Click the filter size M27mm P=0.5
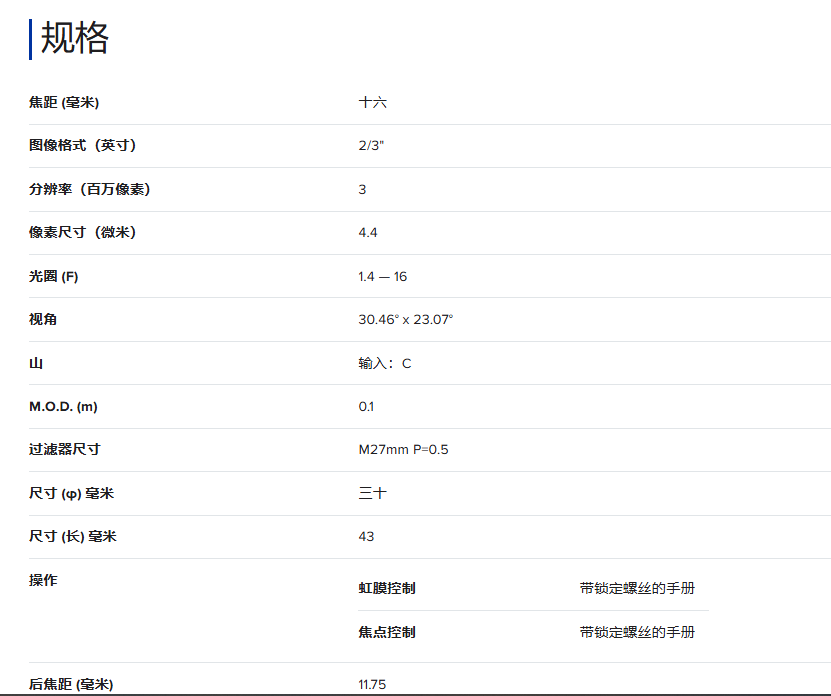Image resolution: width=831 pixels, height=696 pixels. coord(404,450)
